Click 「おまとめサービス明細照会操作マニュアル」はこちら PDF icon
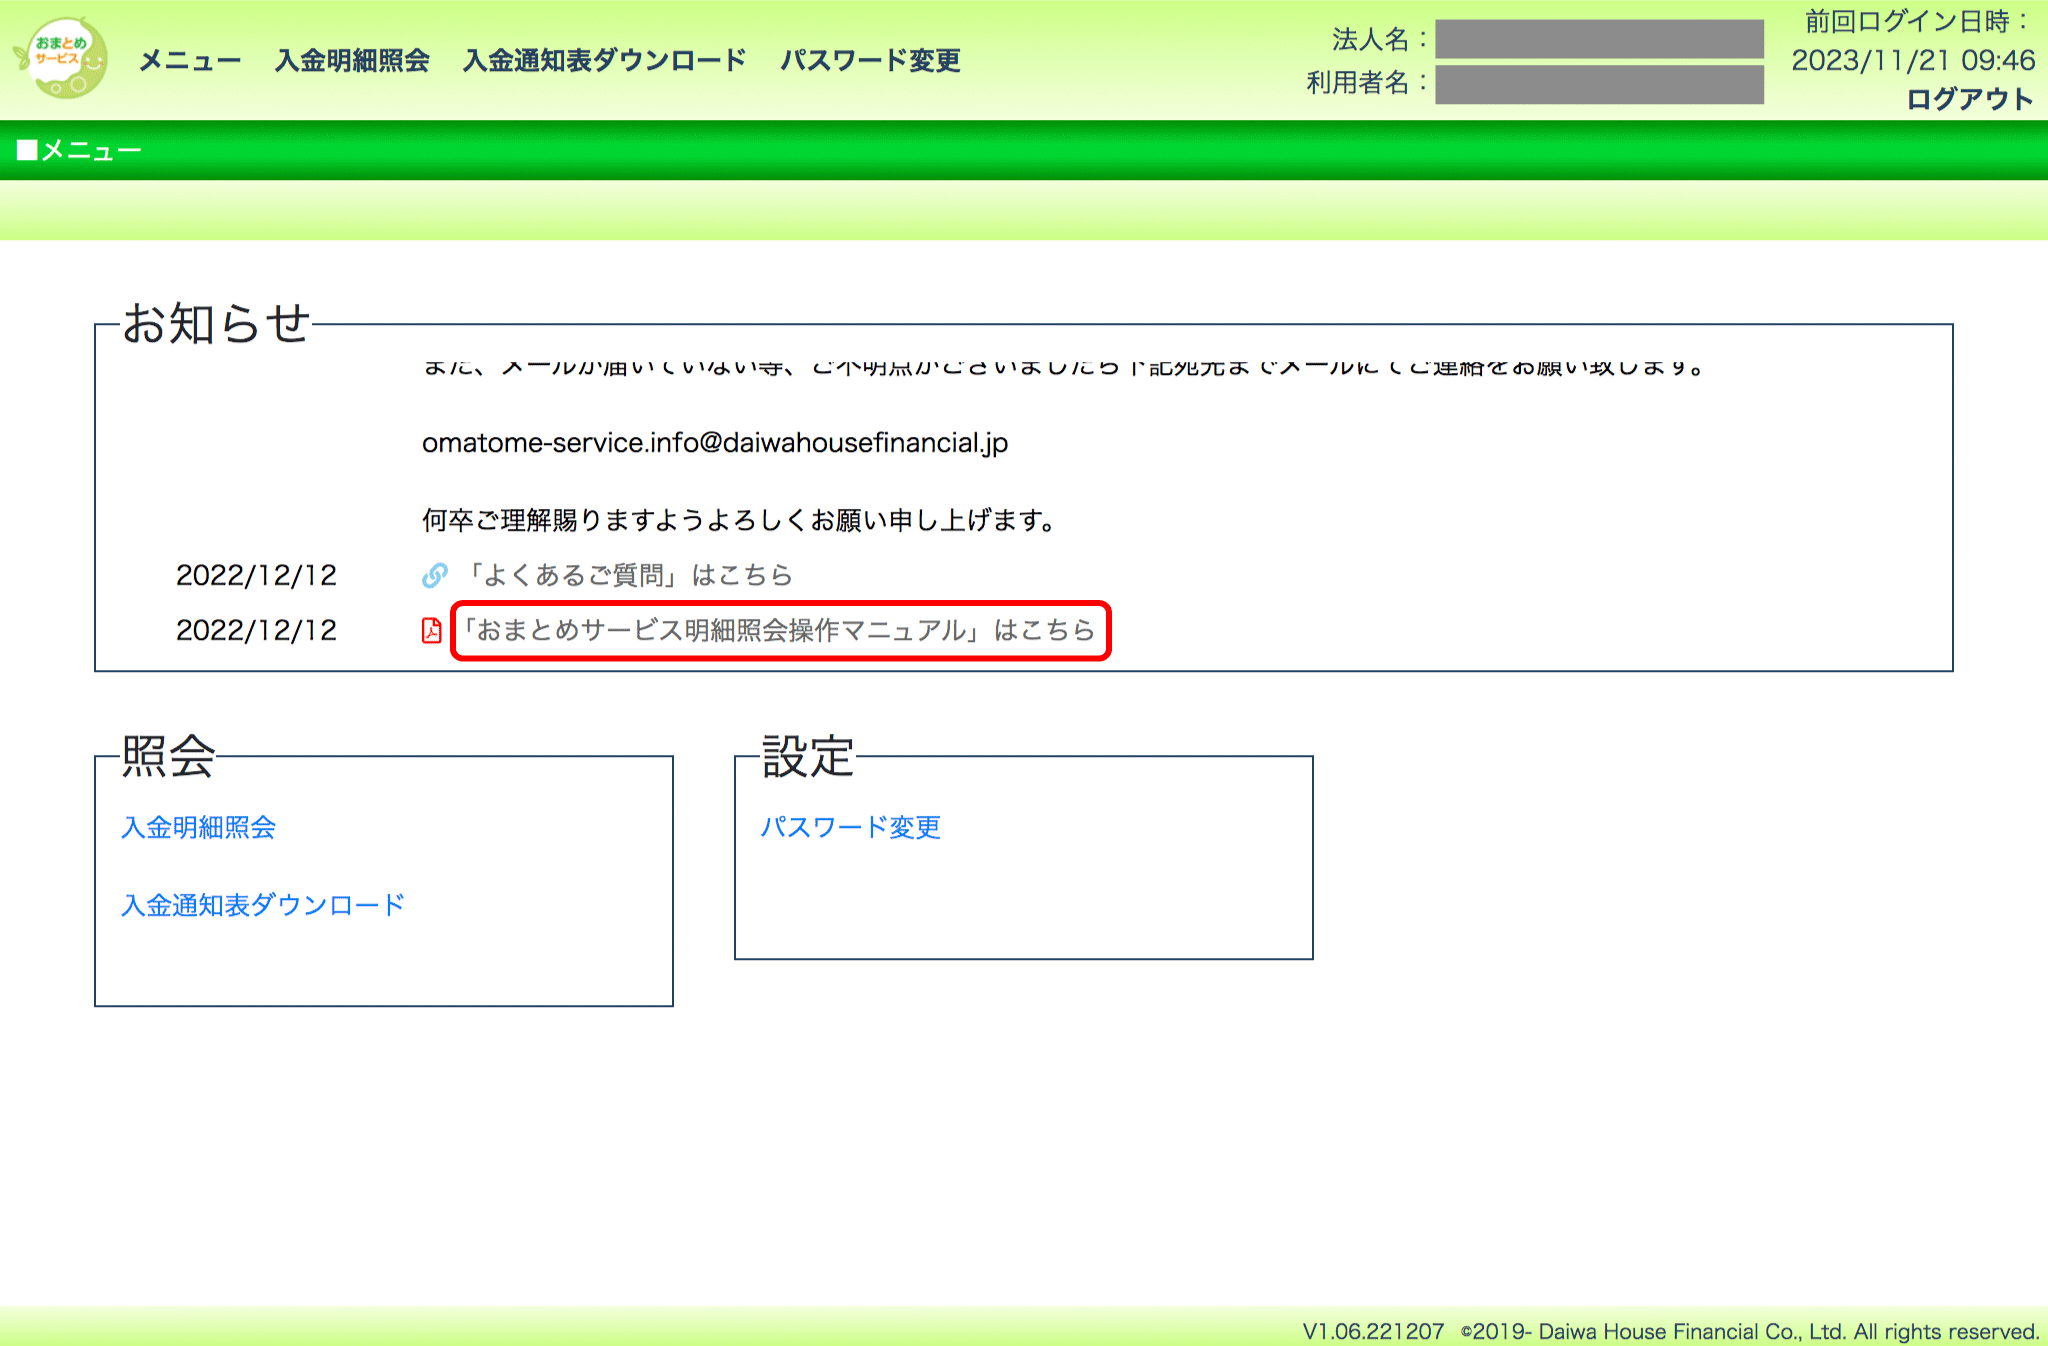This screenshot has height=1346, width=2048. 428,631
